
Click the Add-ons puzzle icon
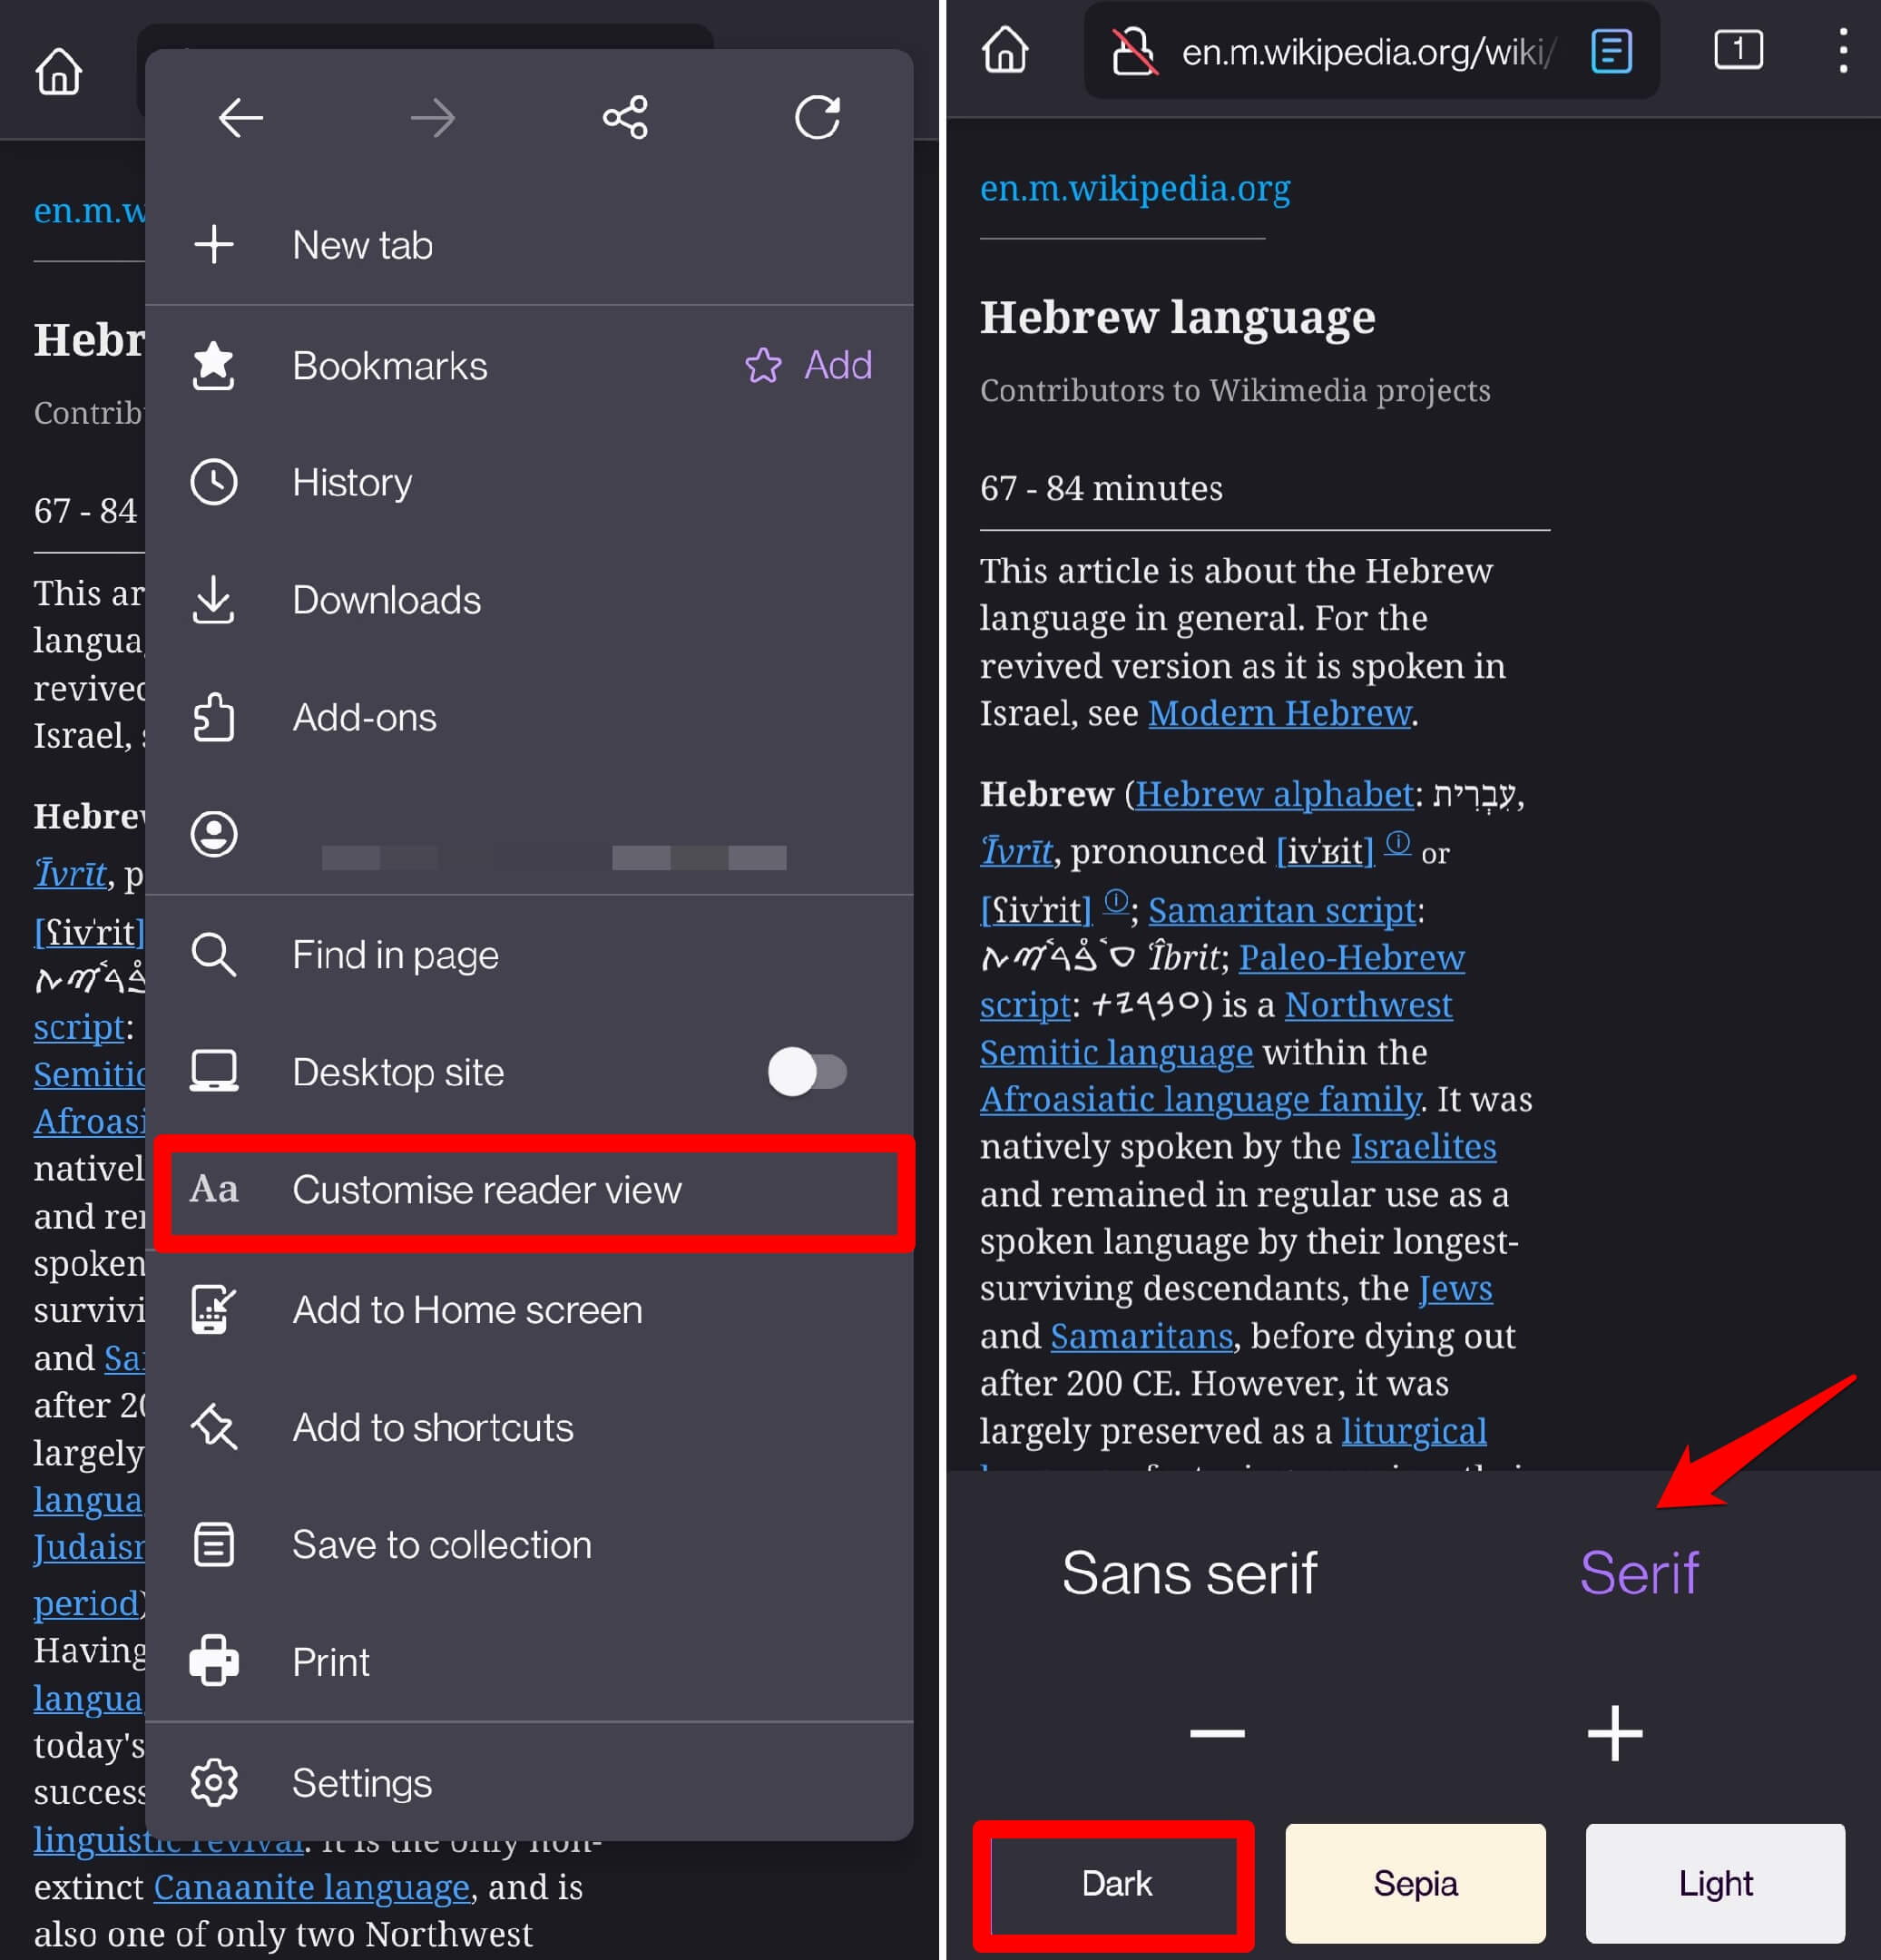point(214,717)
